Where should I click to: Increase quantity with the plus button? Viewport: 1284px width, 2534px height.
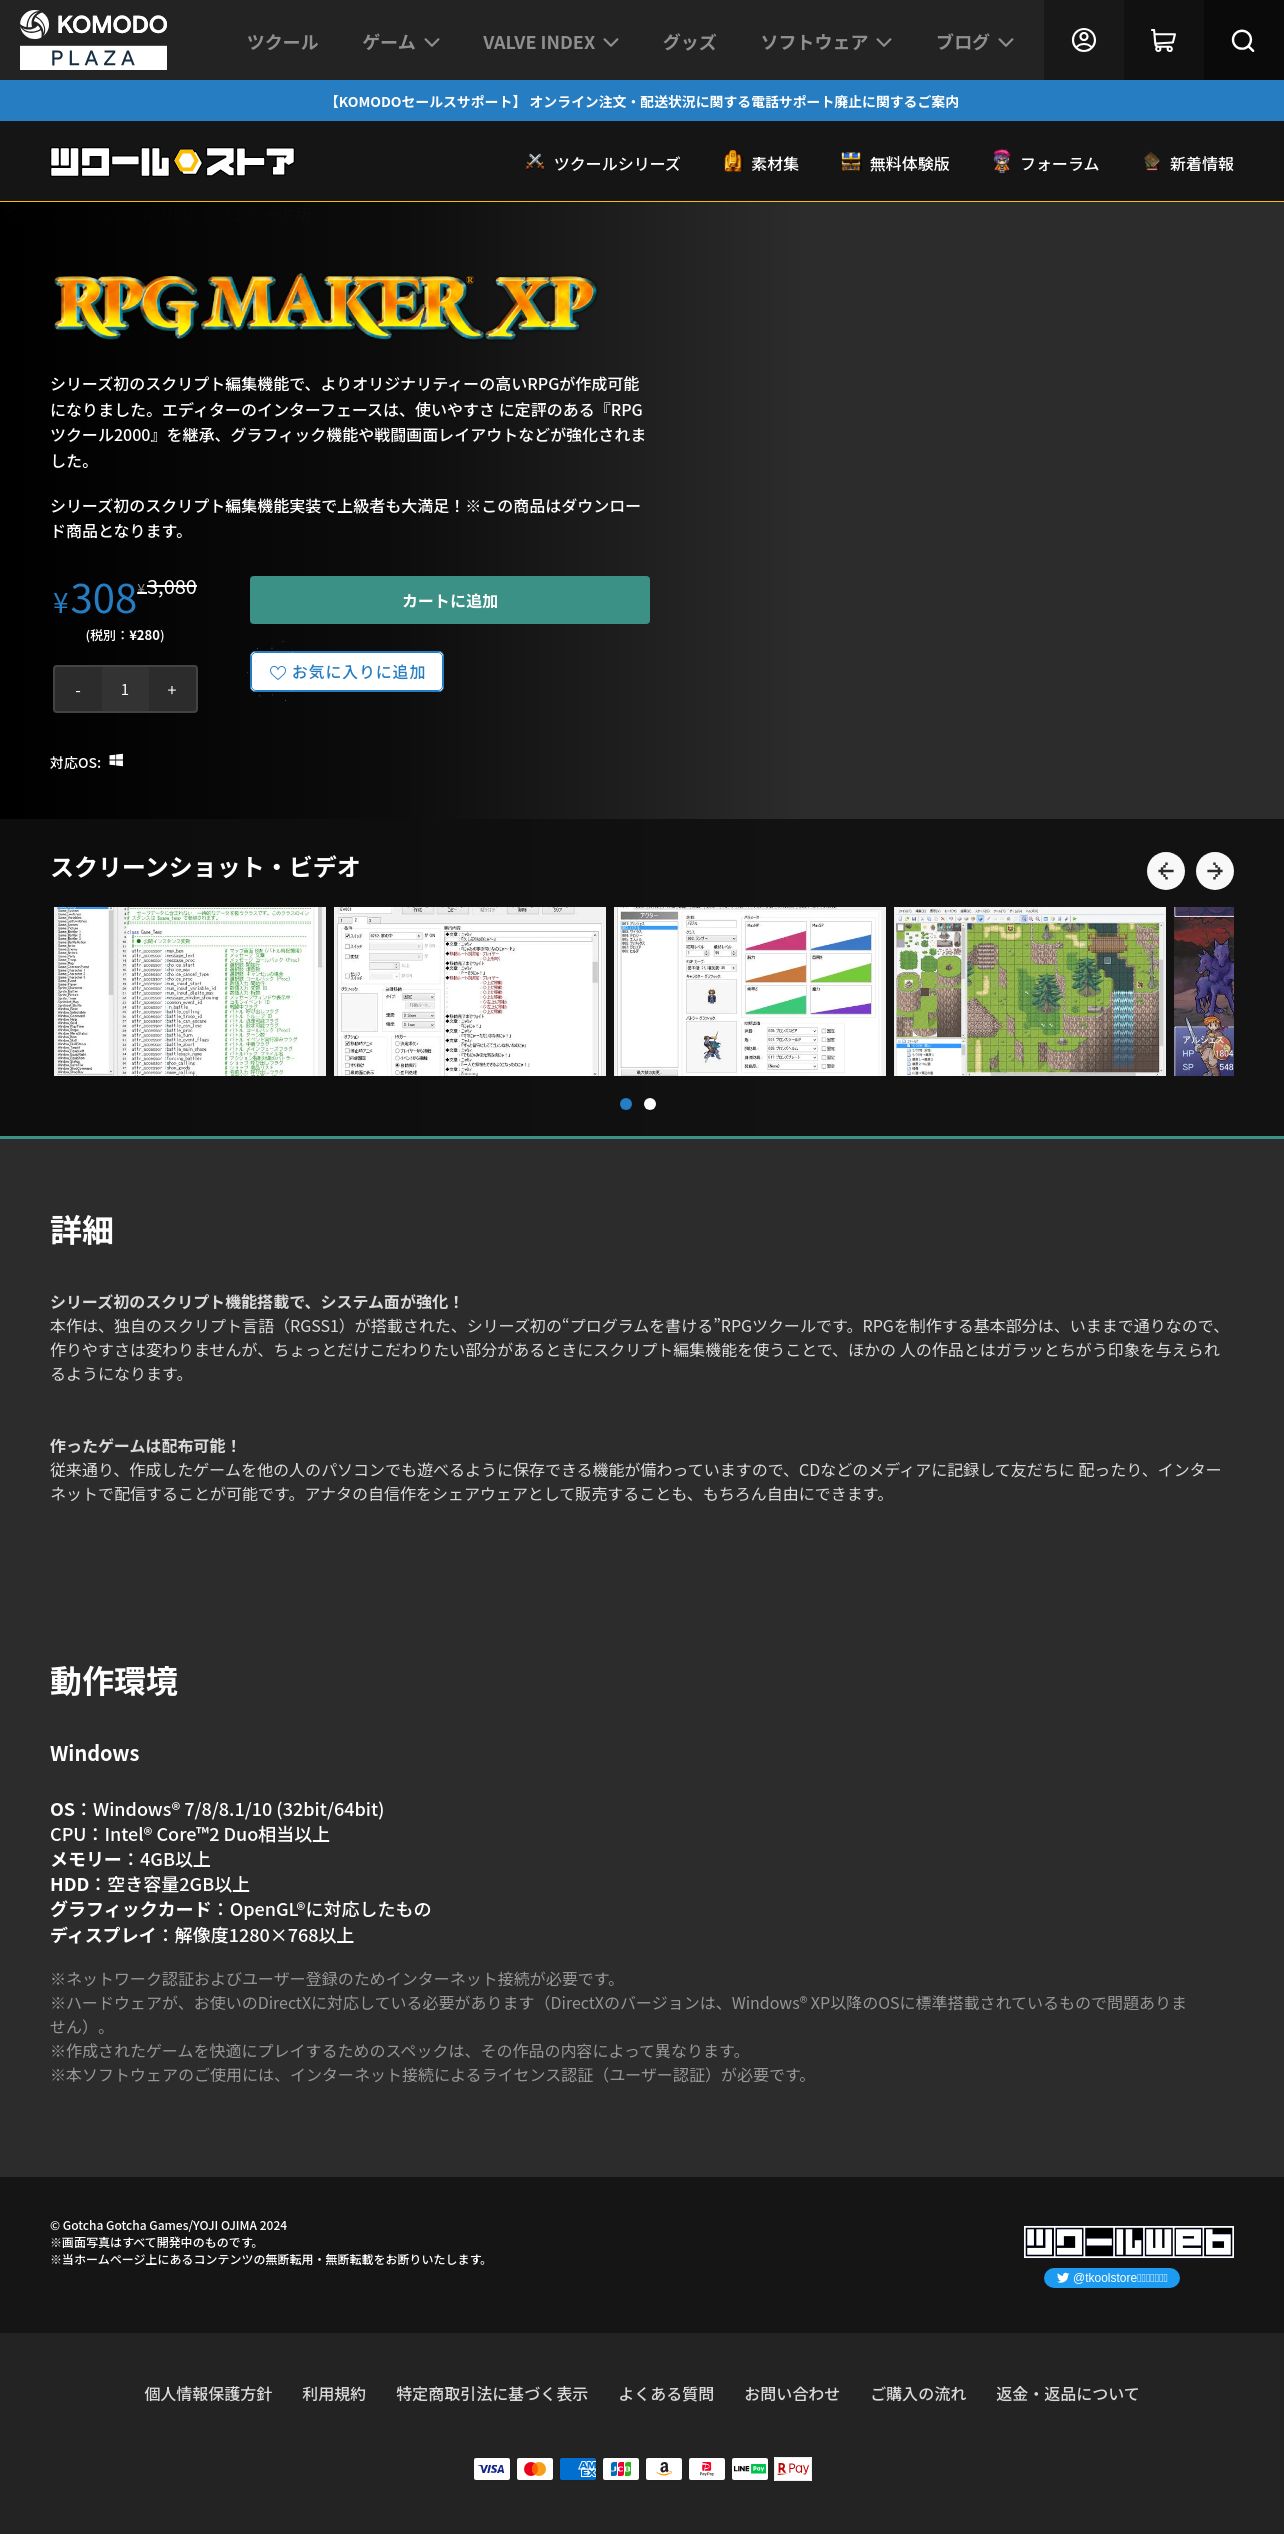pyautogui.click(x=172, y=689)
